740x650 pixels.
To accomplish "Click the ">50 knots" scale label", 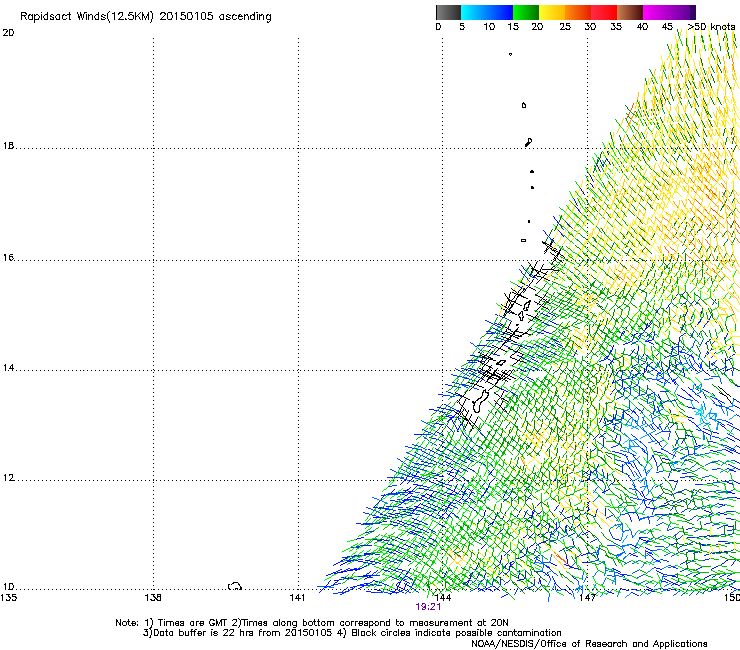I will click(711, 27).
